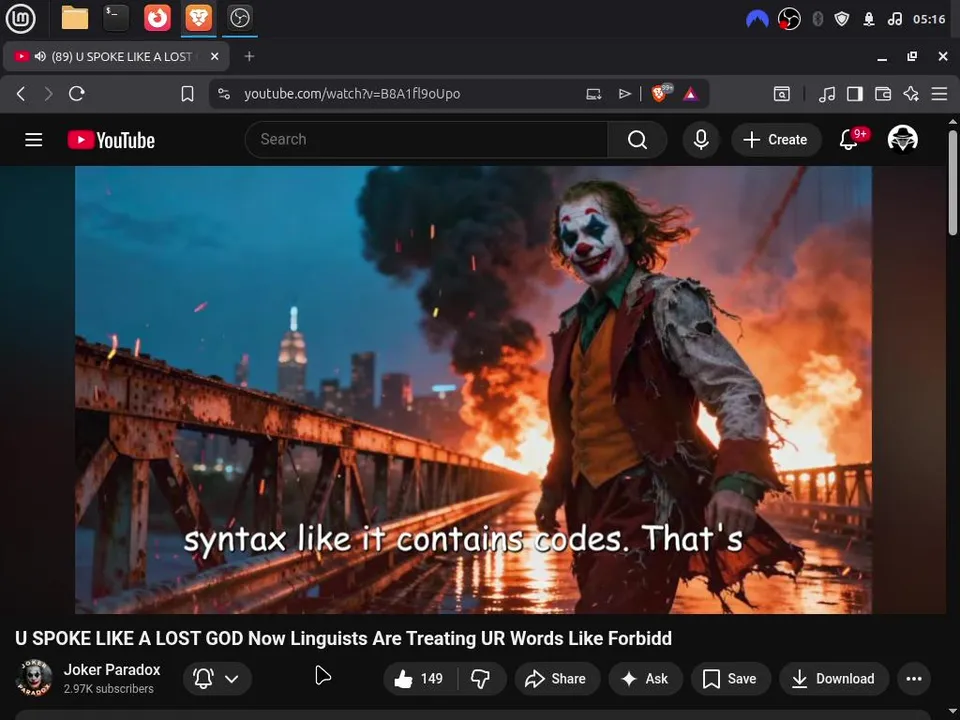
Task: Expand the subscription notification dropdown
Action: coord(217,678)
